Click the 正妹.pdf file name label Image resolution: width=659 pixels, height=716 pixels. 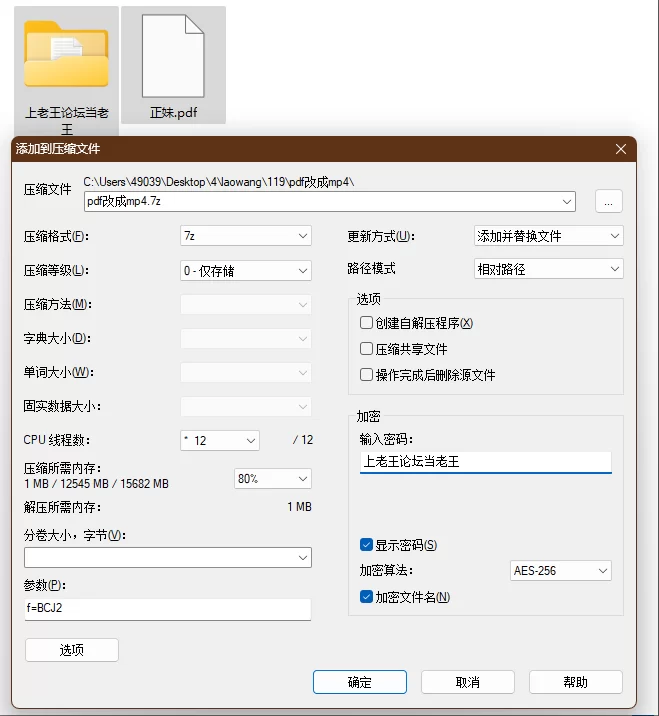point(173,112)
